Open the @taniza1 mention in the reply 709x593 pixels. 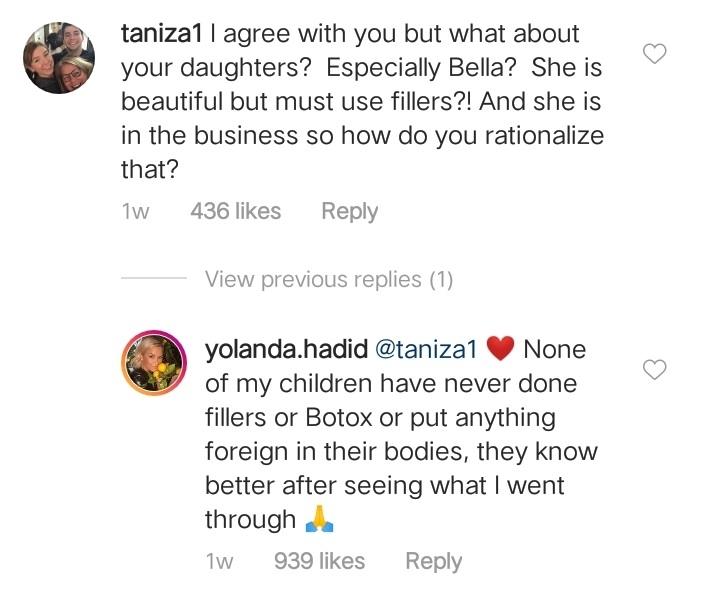click(x=426, y=350)
